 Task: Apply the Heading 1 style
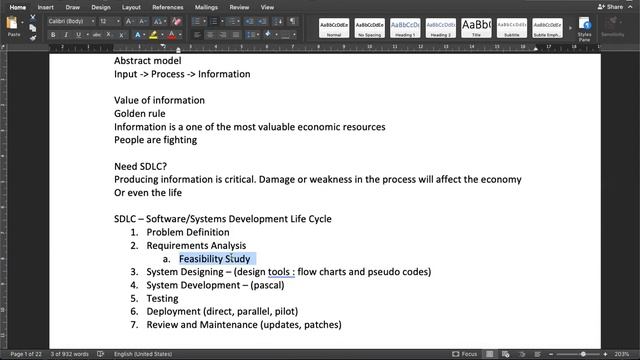tap(405, 28)
